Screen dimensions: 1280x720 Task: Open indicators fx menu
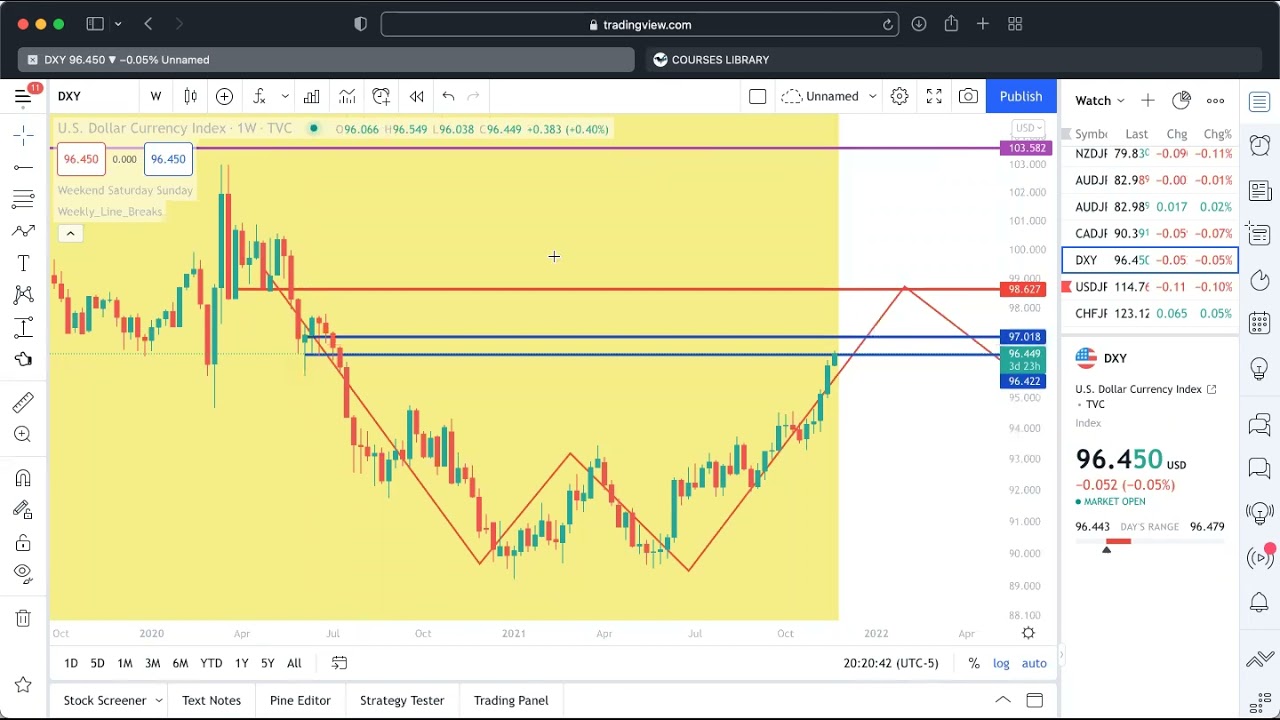point(259,96)
